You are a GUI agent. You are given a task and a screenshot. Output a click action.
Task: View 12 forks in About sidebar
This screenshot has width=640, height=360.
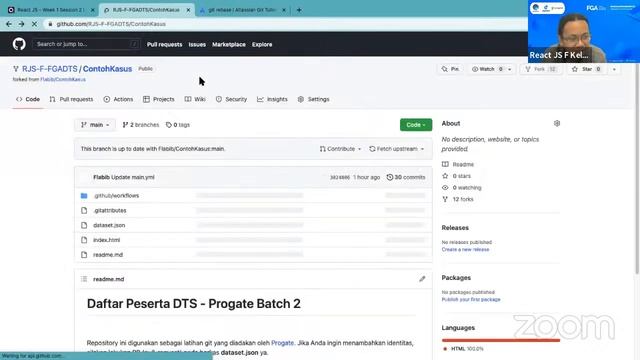click(458, 199)
